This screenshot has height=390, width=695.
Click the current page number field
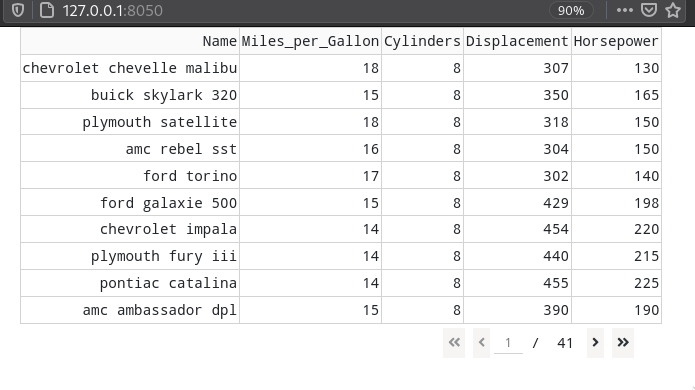pyautogui.click(x=508, y=343)
